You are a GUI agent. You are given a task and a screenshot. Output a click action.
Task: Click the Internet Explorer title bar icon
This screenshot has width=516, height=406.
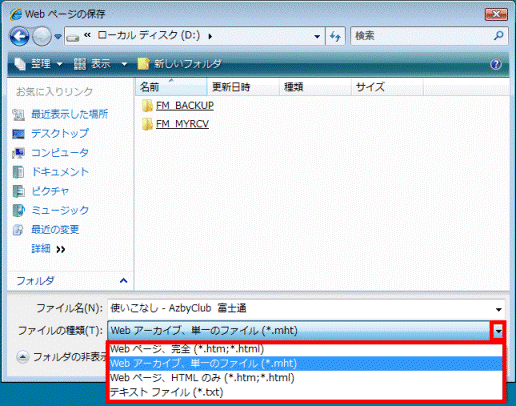(16, 14)
